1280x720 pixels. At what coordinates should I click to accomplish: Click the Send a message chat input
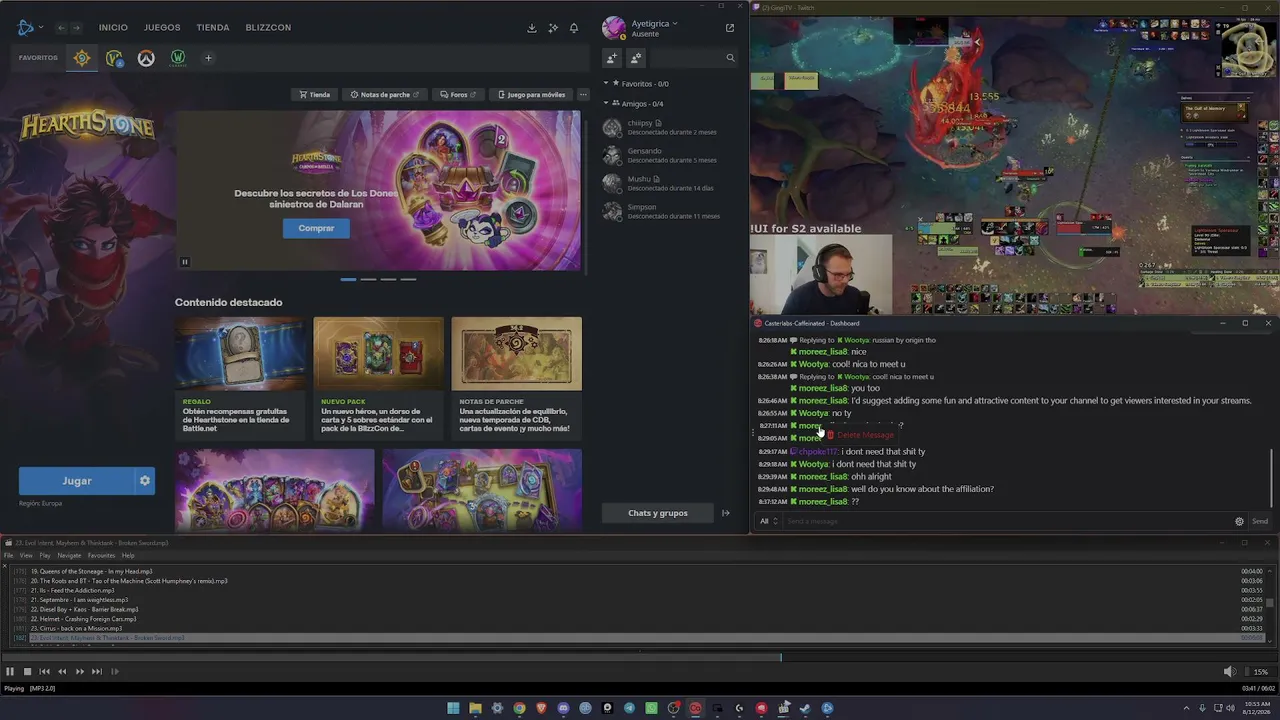pyautogui.click(x=1007, y=521)
